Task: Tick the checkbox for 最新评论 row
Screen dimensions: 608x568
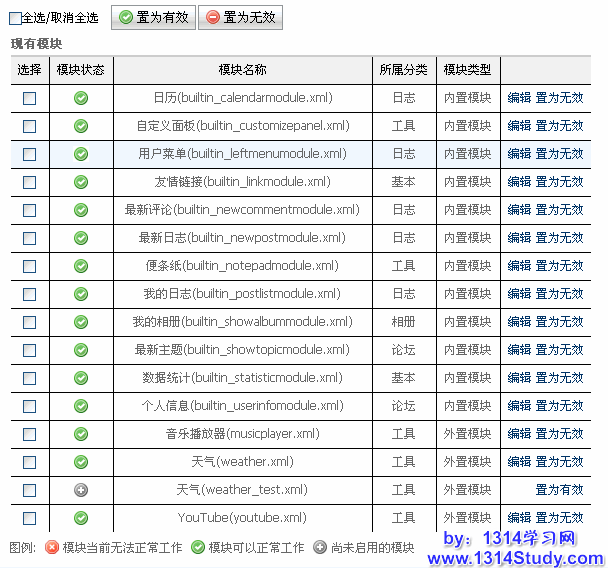Action: (29, 210)
